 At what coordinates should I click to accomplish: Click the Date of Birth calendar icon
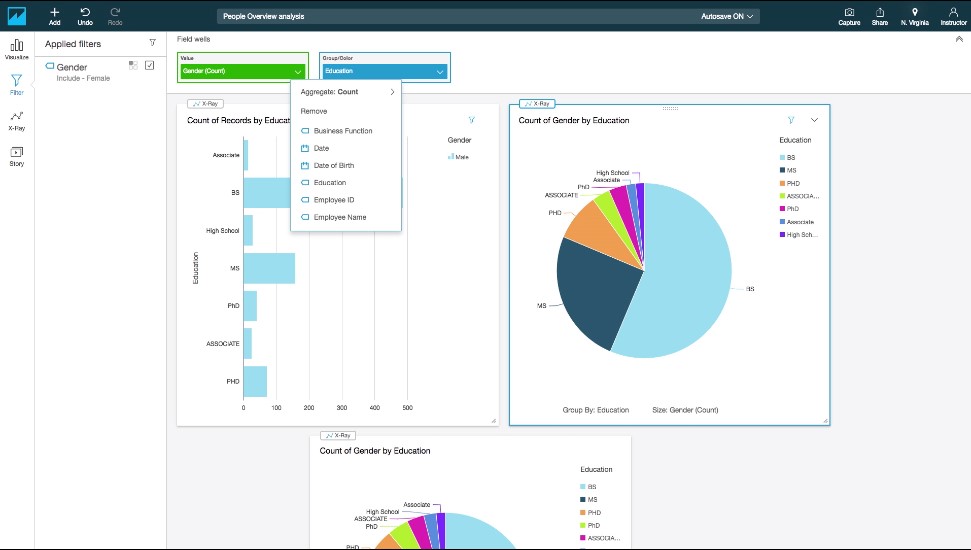point(305,165)
